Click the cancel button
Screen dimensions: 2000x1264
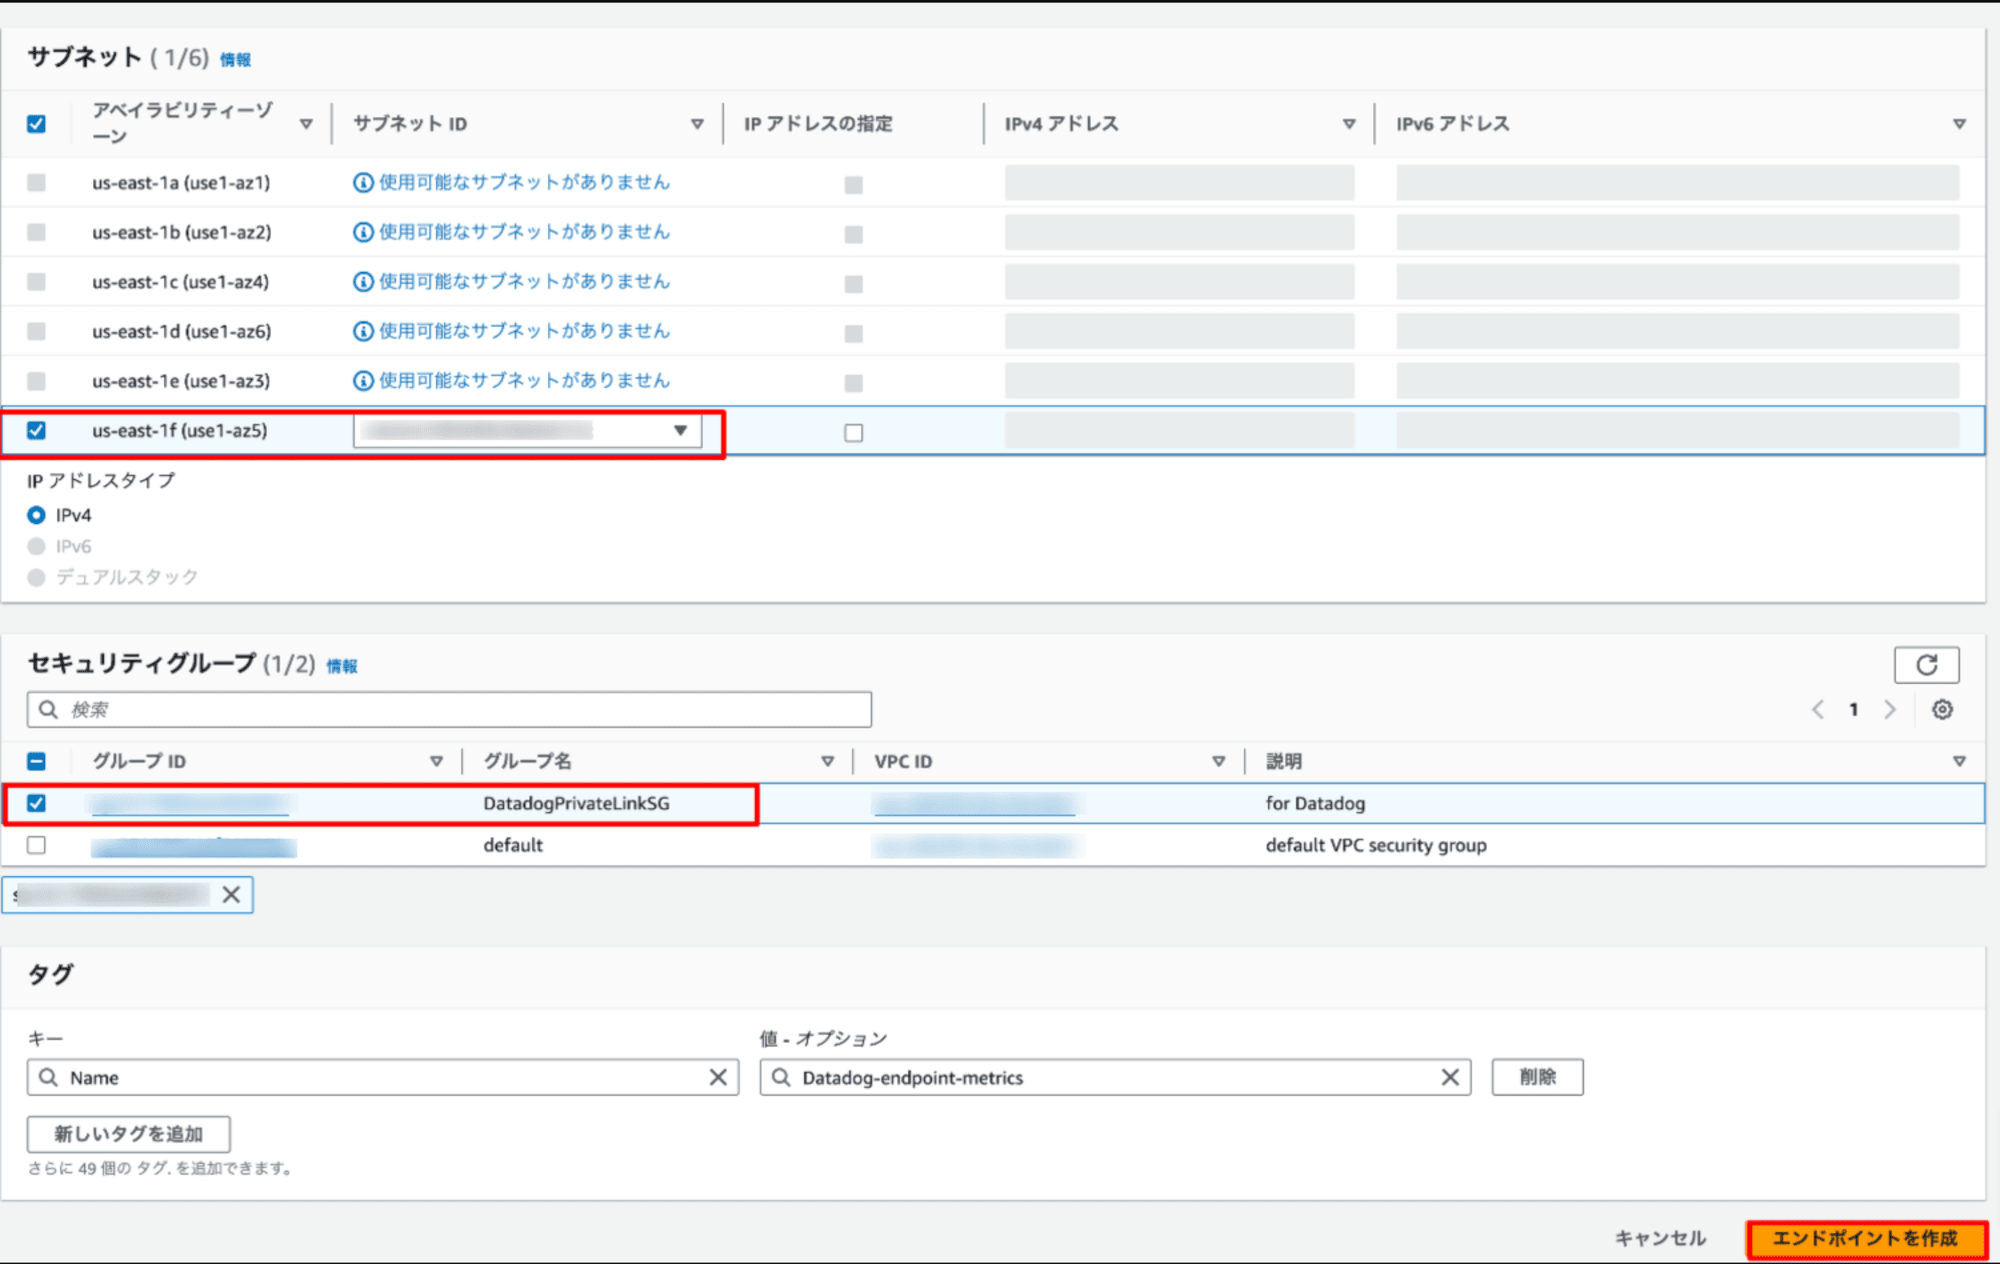[x=1660, y=1238]
